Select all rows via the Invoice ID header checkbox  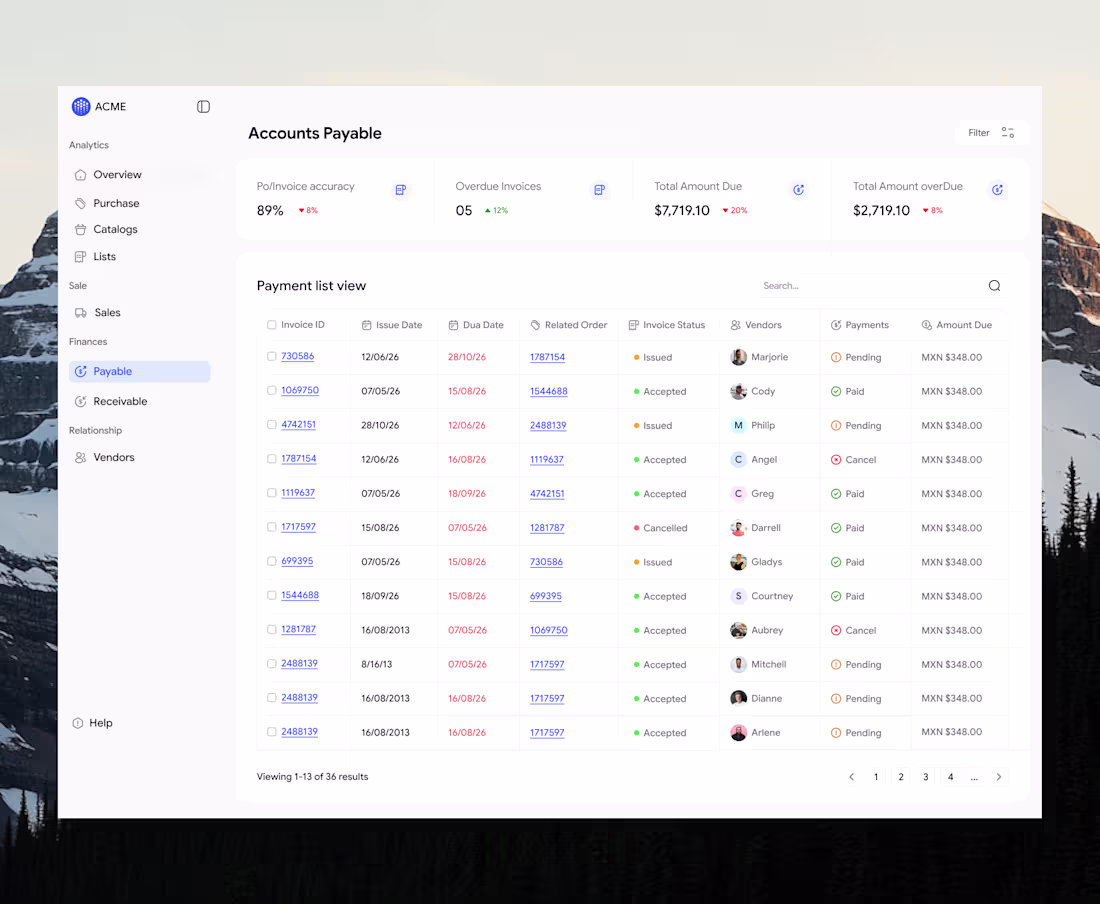point(271,325)
